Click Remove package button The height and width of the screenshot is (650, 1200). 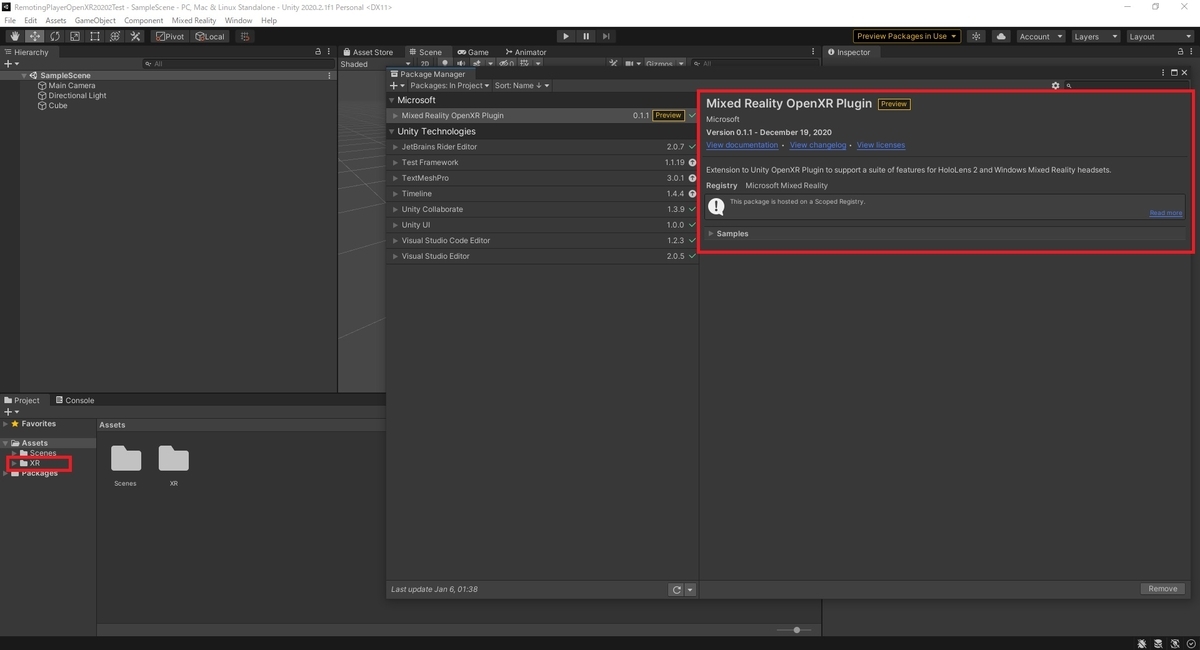point(1162,589)
